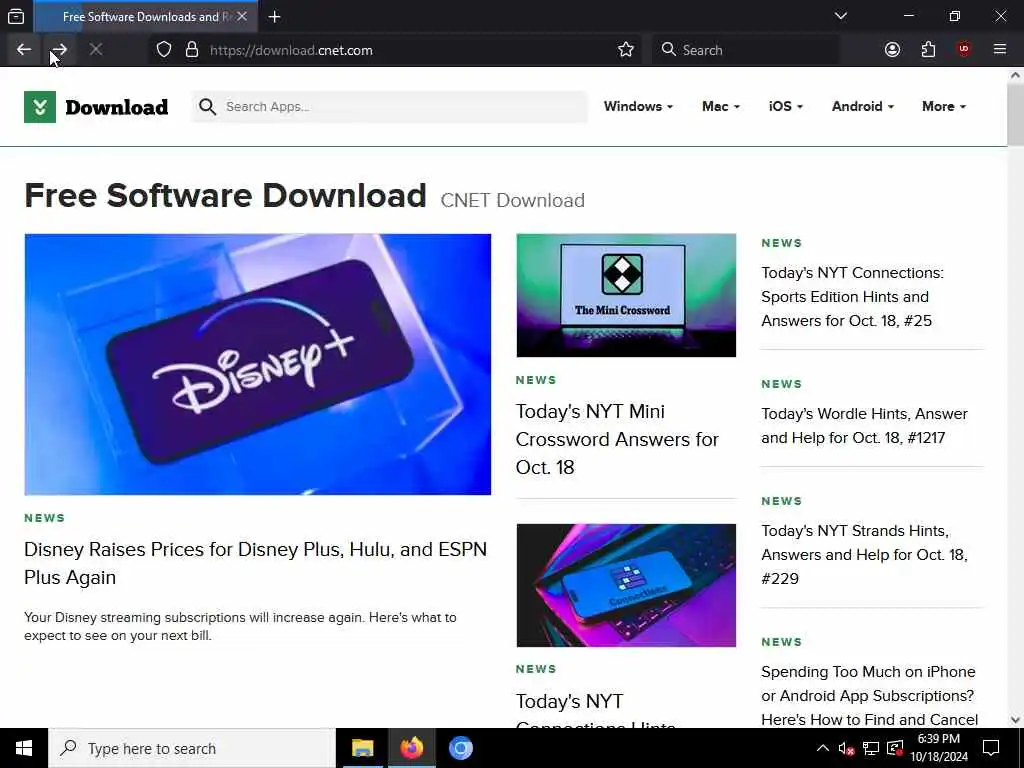
Task: Expand the Mac dropdown menu
Action: tap(721, 106)
